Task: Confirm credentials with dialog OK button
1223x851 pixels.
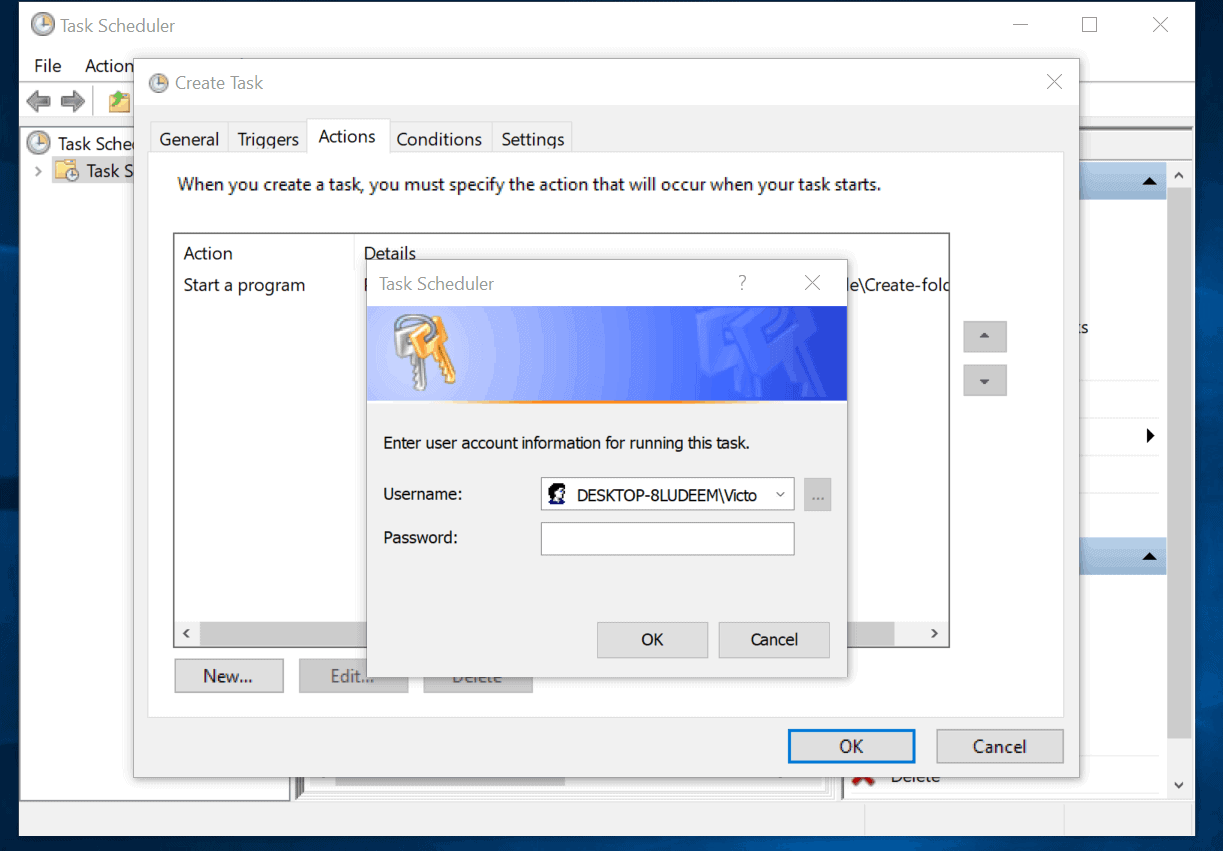Action: click(652, 640)
